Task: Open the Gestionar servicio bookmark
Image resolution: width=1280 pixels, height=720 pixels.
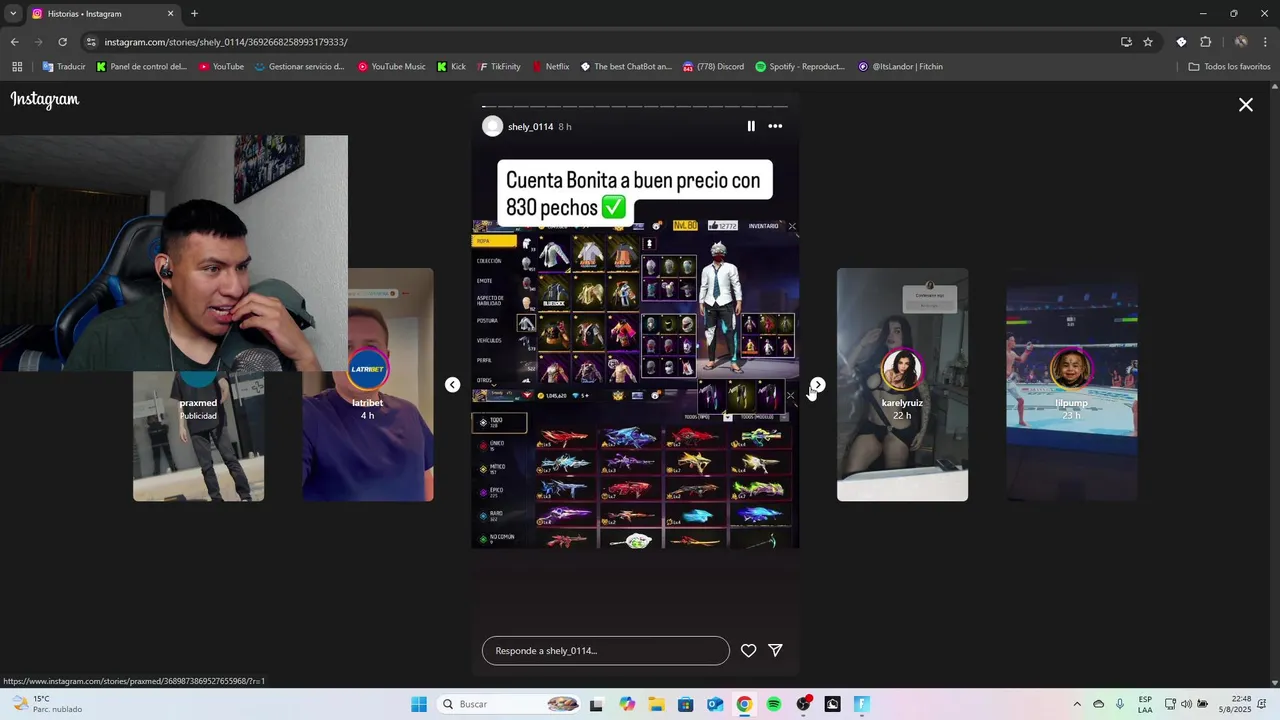Action: point(300,67)
